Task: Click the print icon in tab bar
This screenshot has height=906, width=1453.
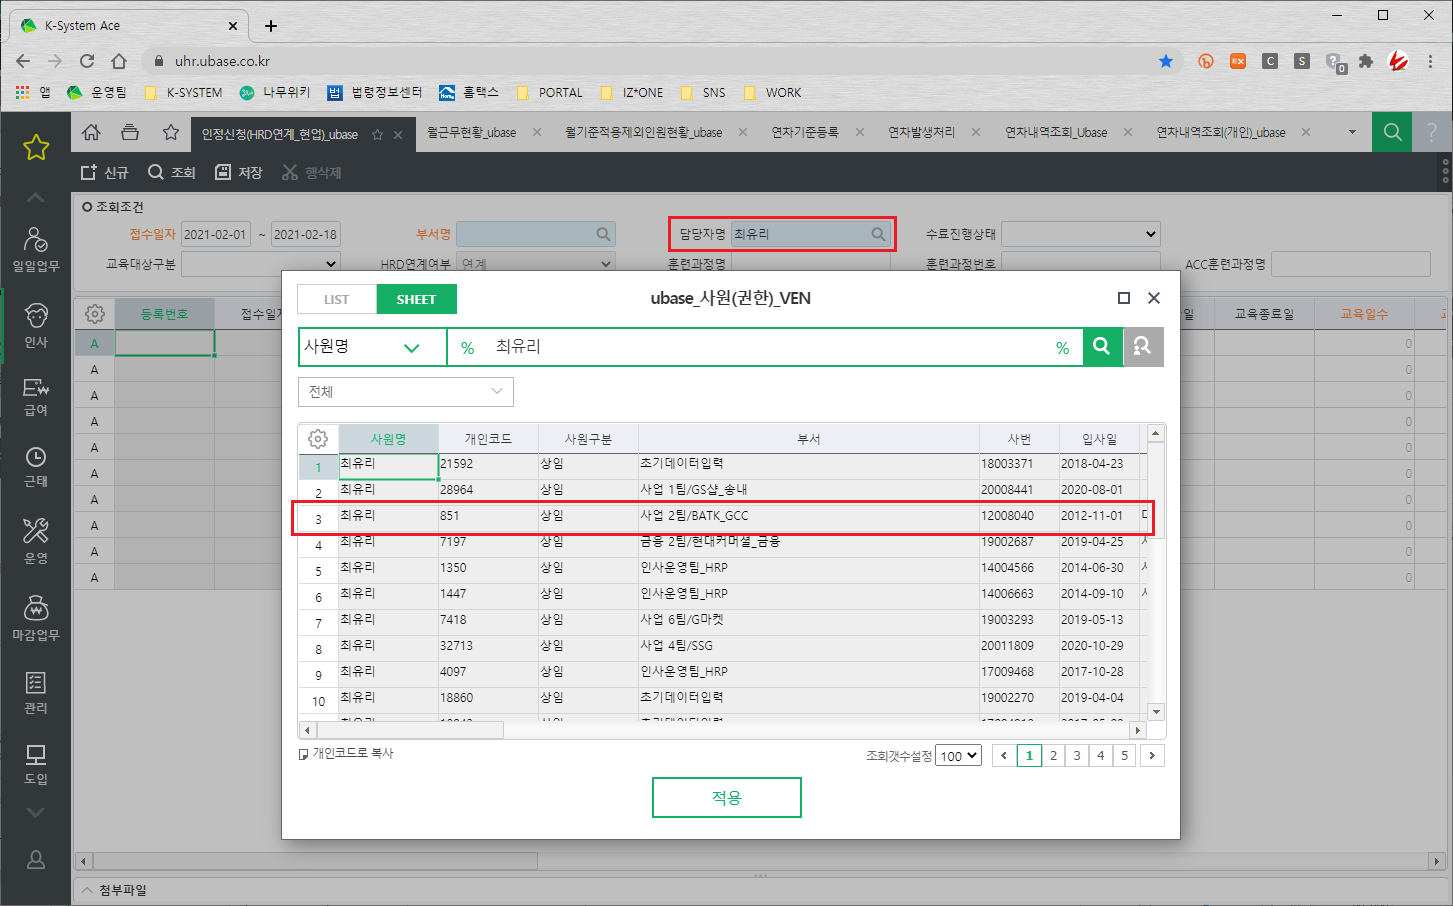Action: [x=130, y=132]
